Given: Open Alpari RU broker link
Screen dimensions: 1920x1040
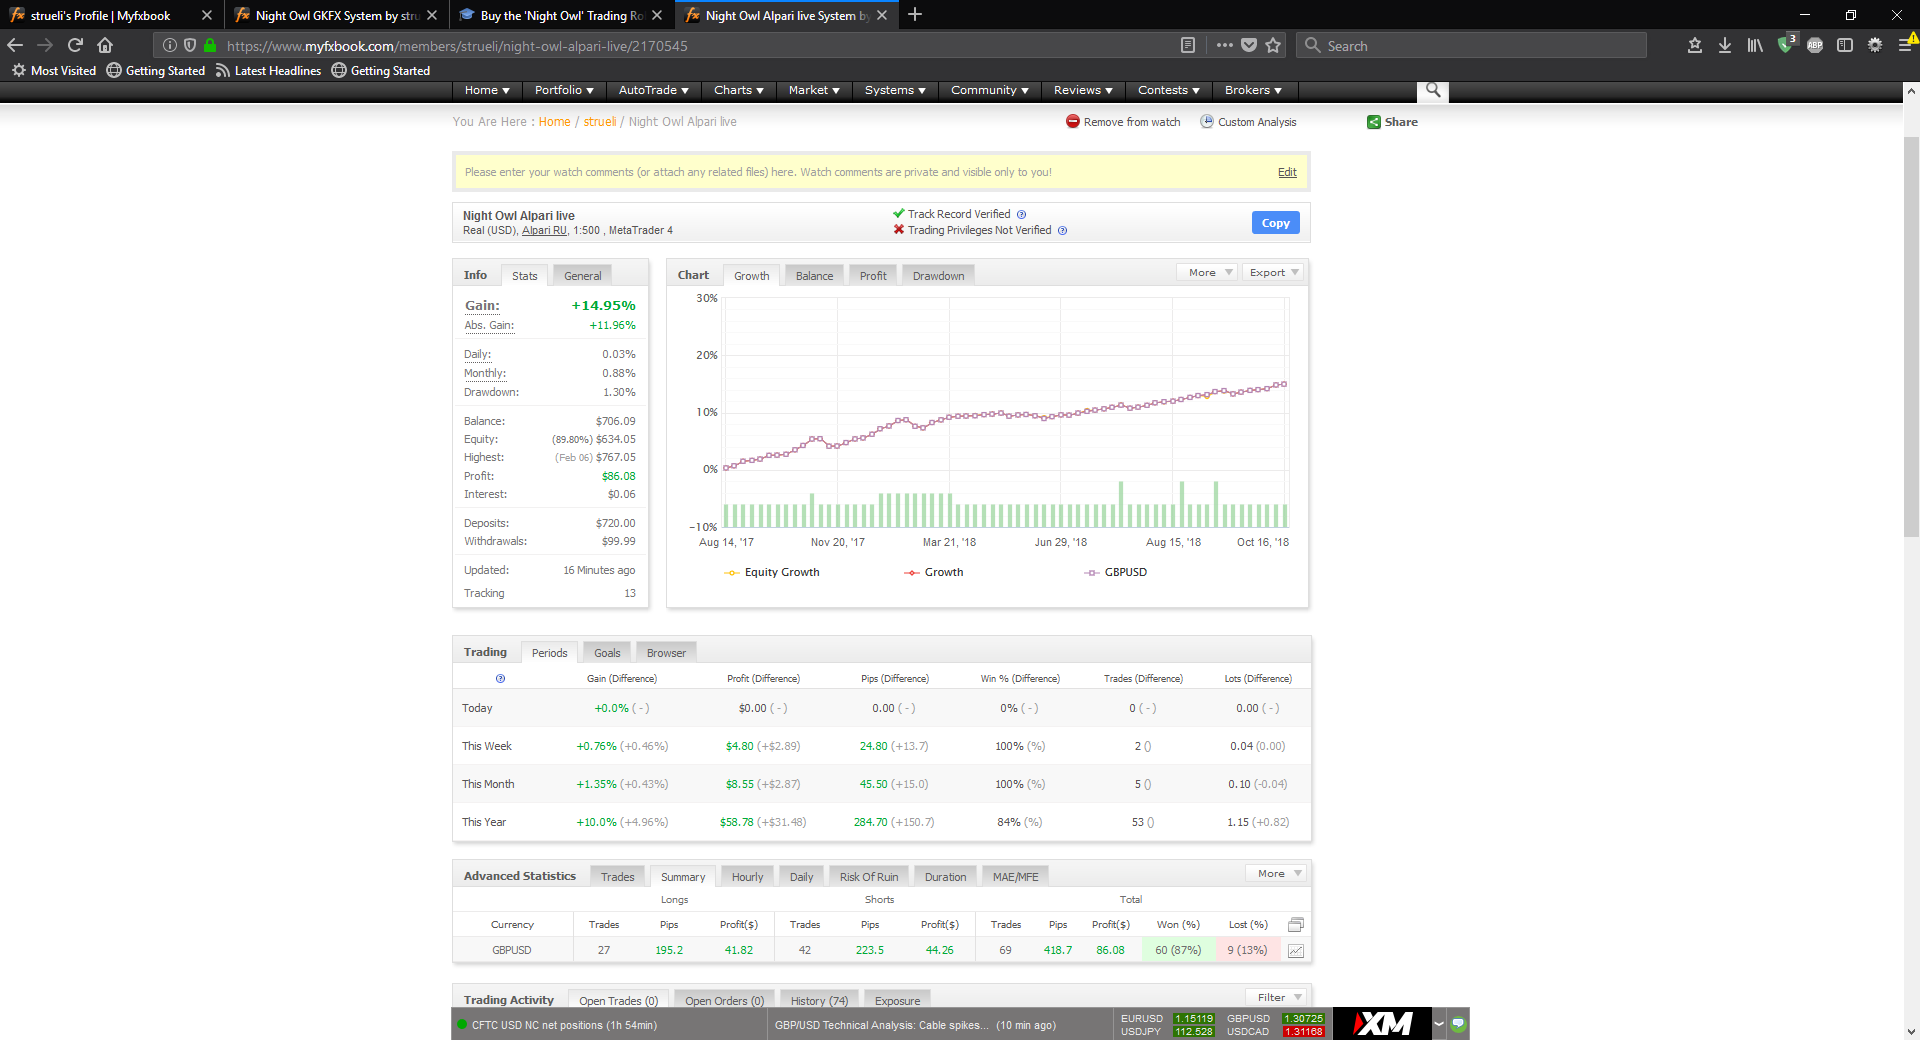Looking at the screenshot, I should point(544,230).
